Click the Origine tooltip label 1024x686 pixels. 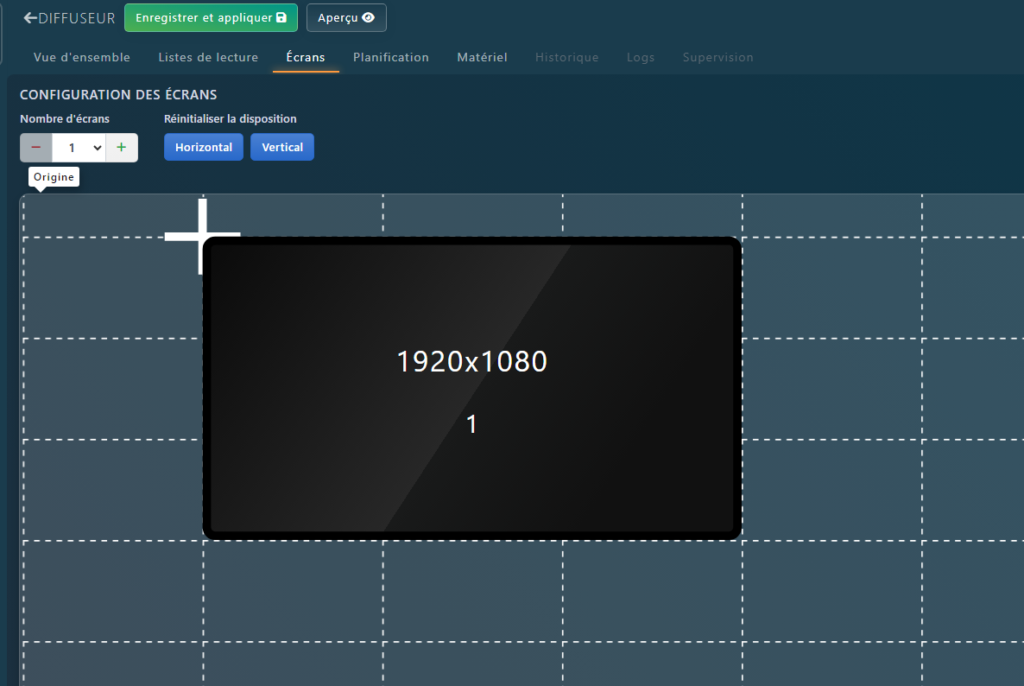tap(53, 177)
